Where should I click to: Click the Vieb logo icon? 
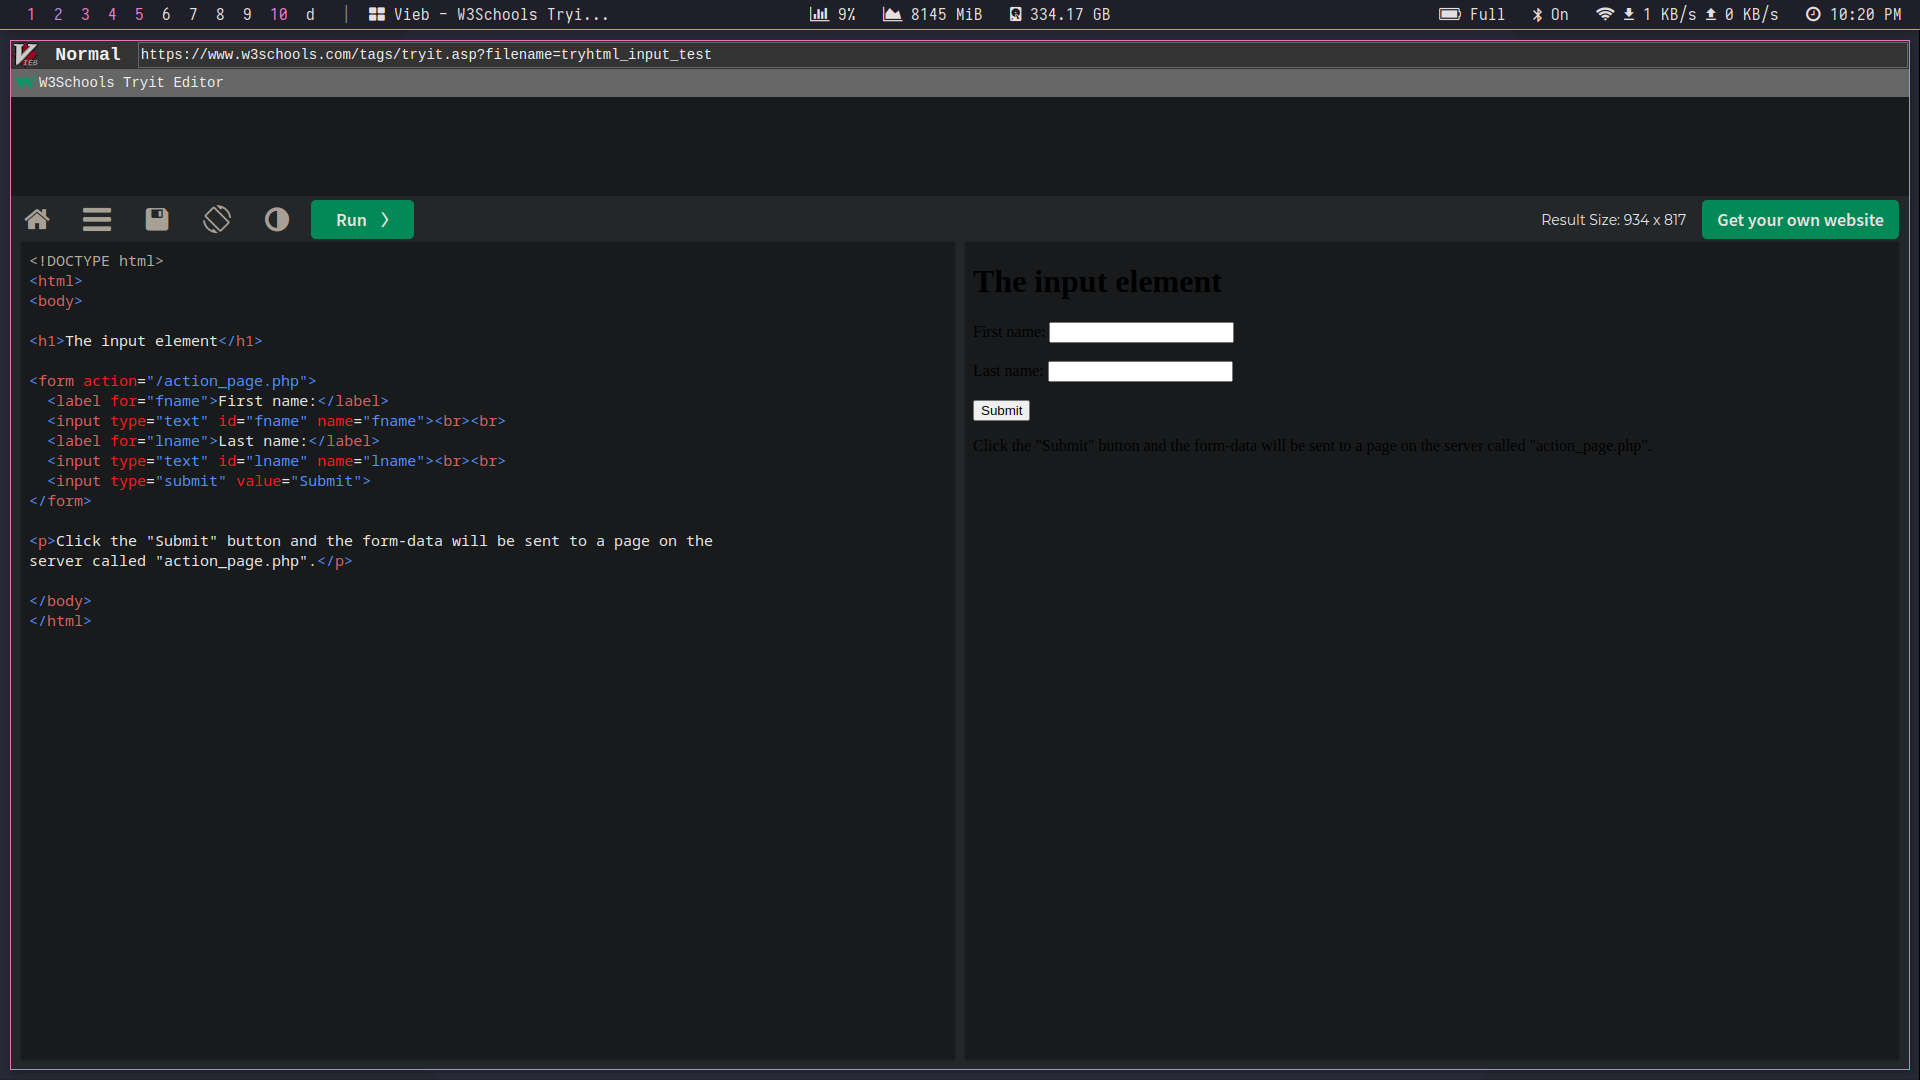(27, 54)
